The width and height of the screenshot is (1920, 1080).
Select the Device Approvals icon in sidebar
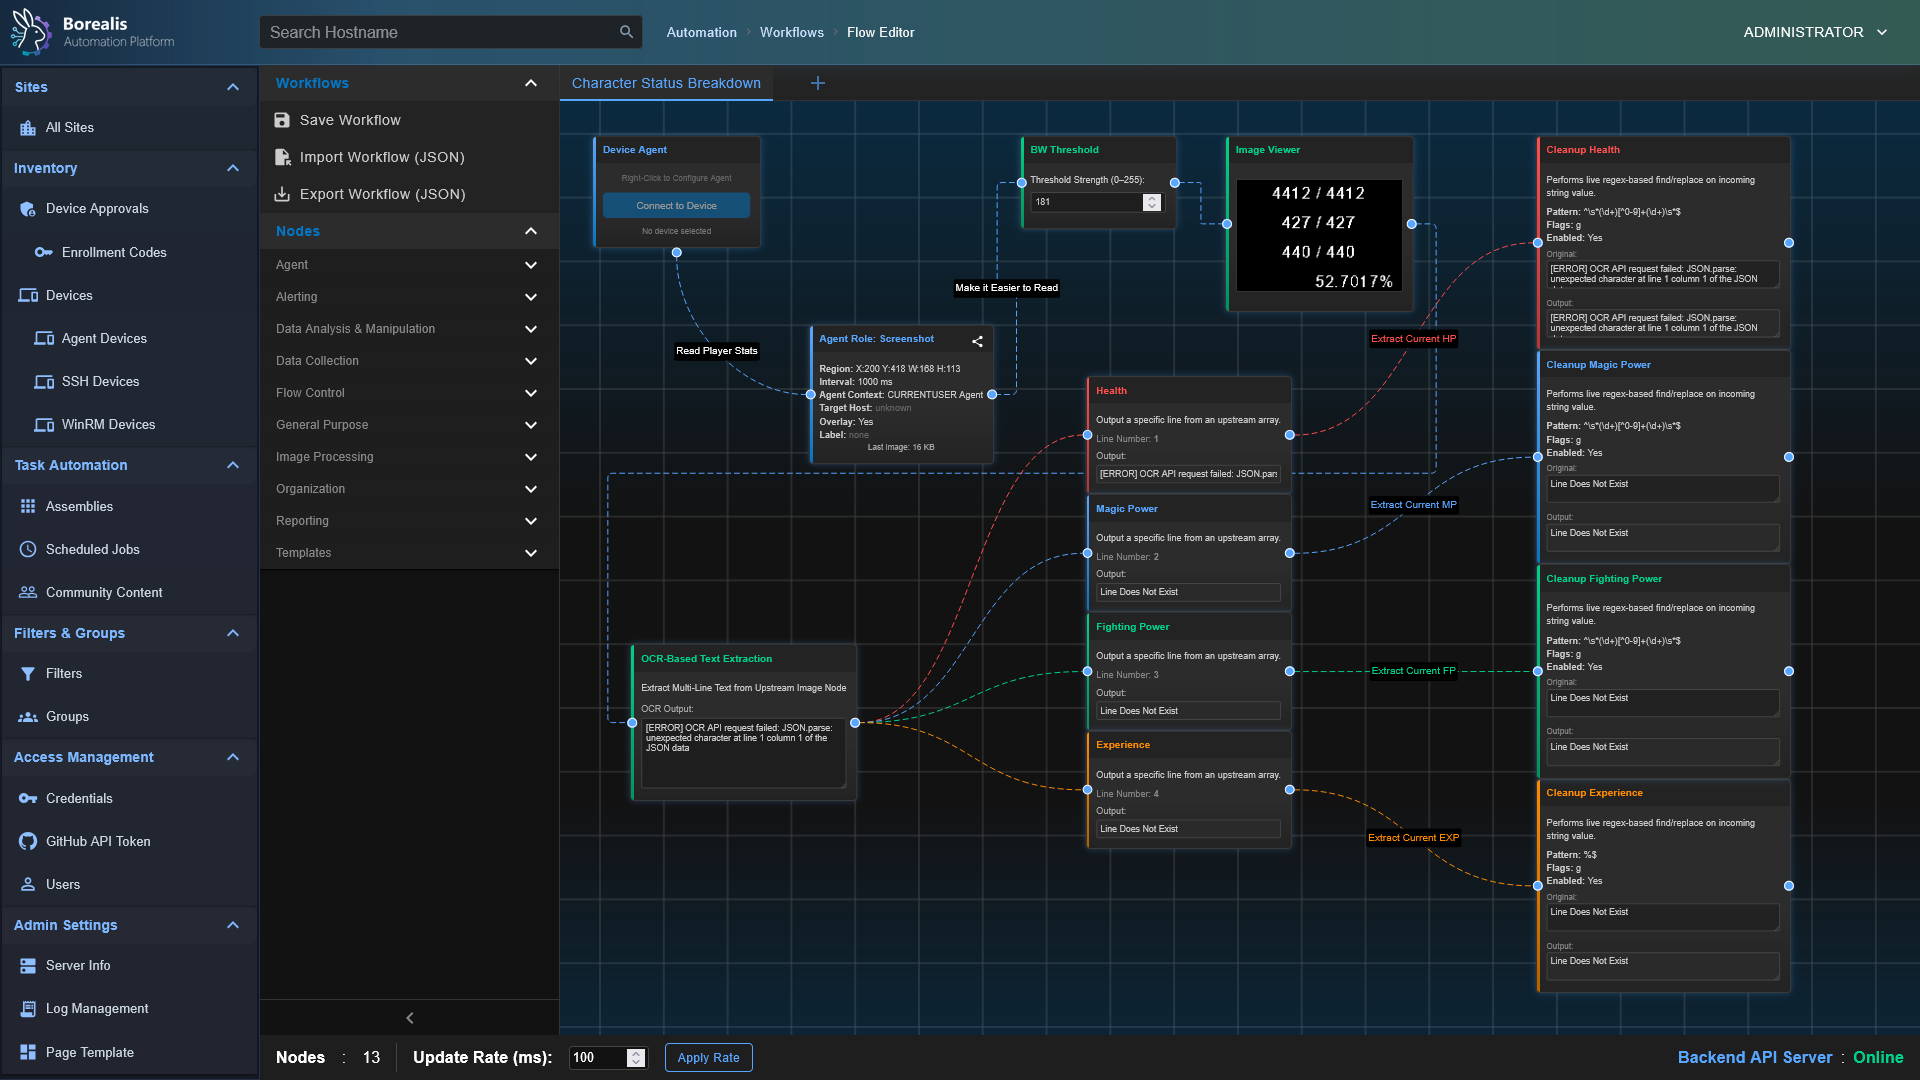coord(27,209)
